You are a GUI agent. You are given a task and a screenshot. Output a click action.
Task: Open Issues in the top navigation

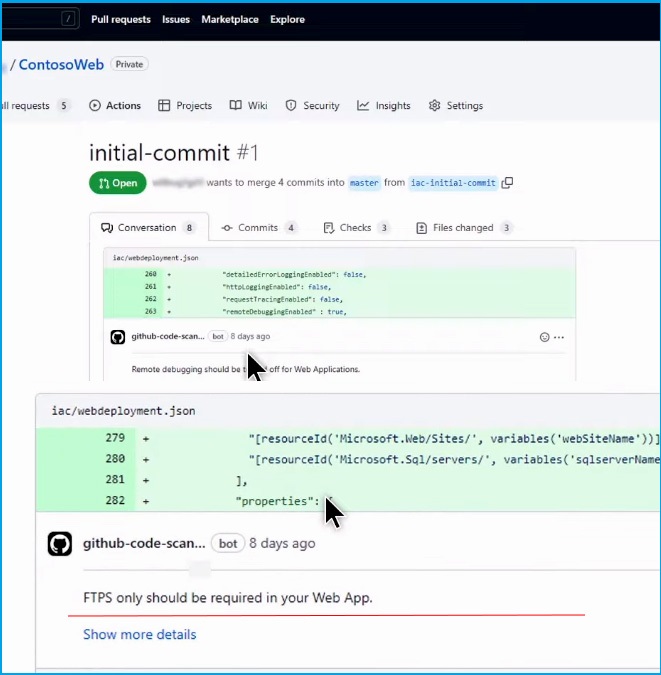click(176, 19)
